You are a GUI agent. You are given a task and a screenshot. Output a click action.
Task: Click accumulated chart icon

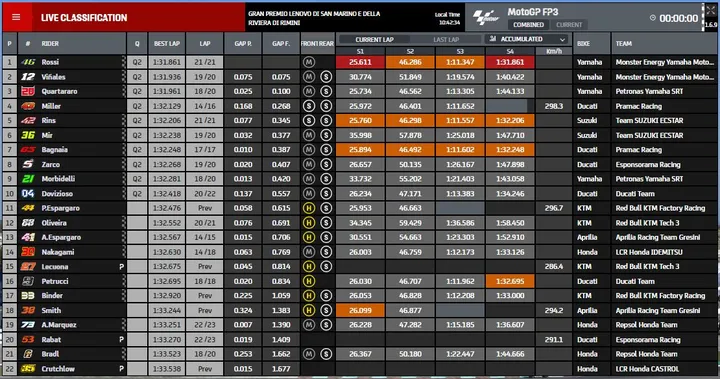tap(493, 39)
